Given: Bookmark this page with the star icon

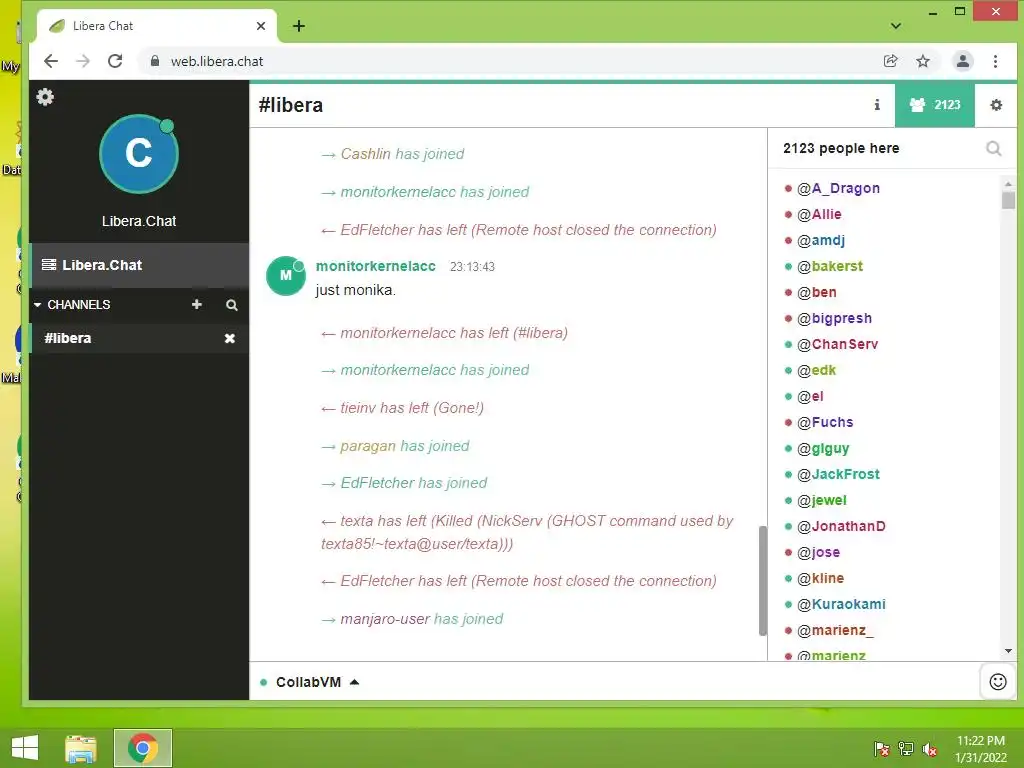Looking at the screenshot, I should pos(923,61).
